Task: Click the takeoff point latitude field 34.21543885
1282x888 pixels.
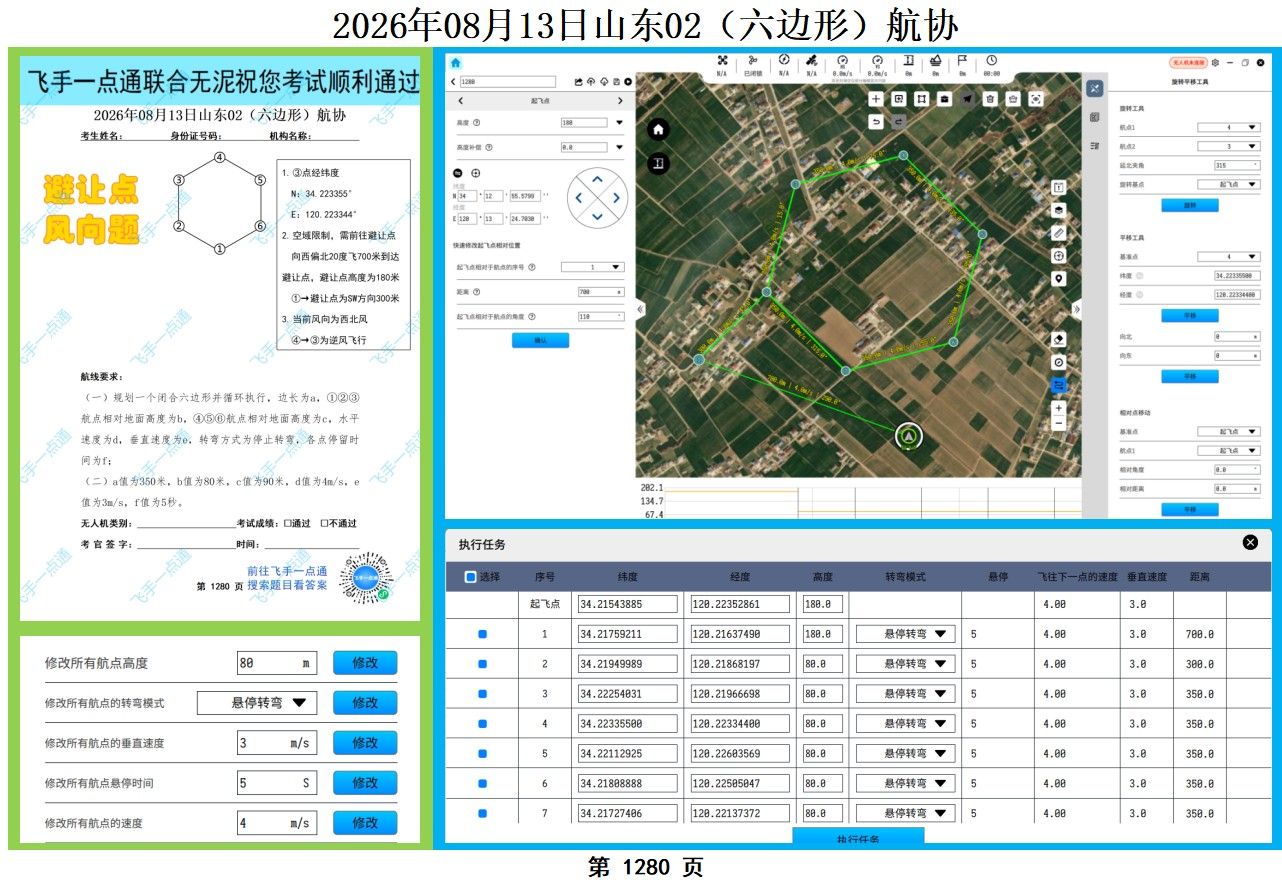Action: pos(627,604)
